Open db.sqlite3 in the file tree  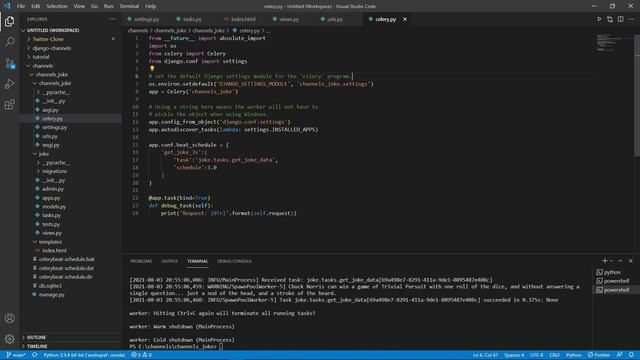(x=50, y=286)
